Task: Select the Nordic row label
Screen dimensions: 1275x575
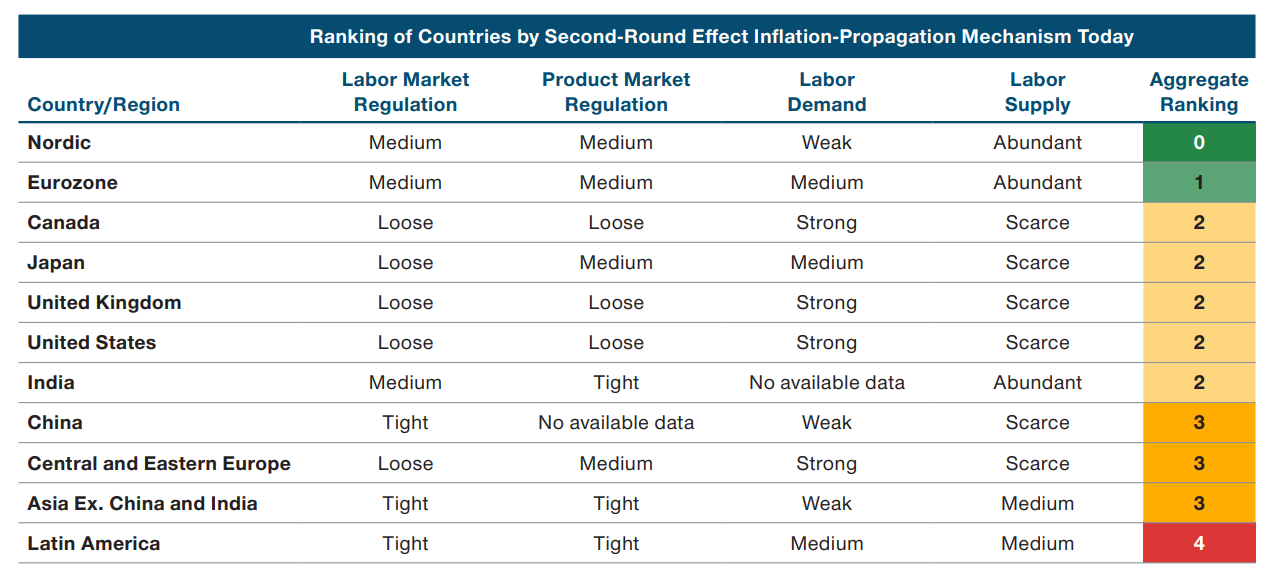Action: tap(59, 142)
